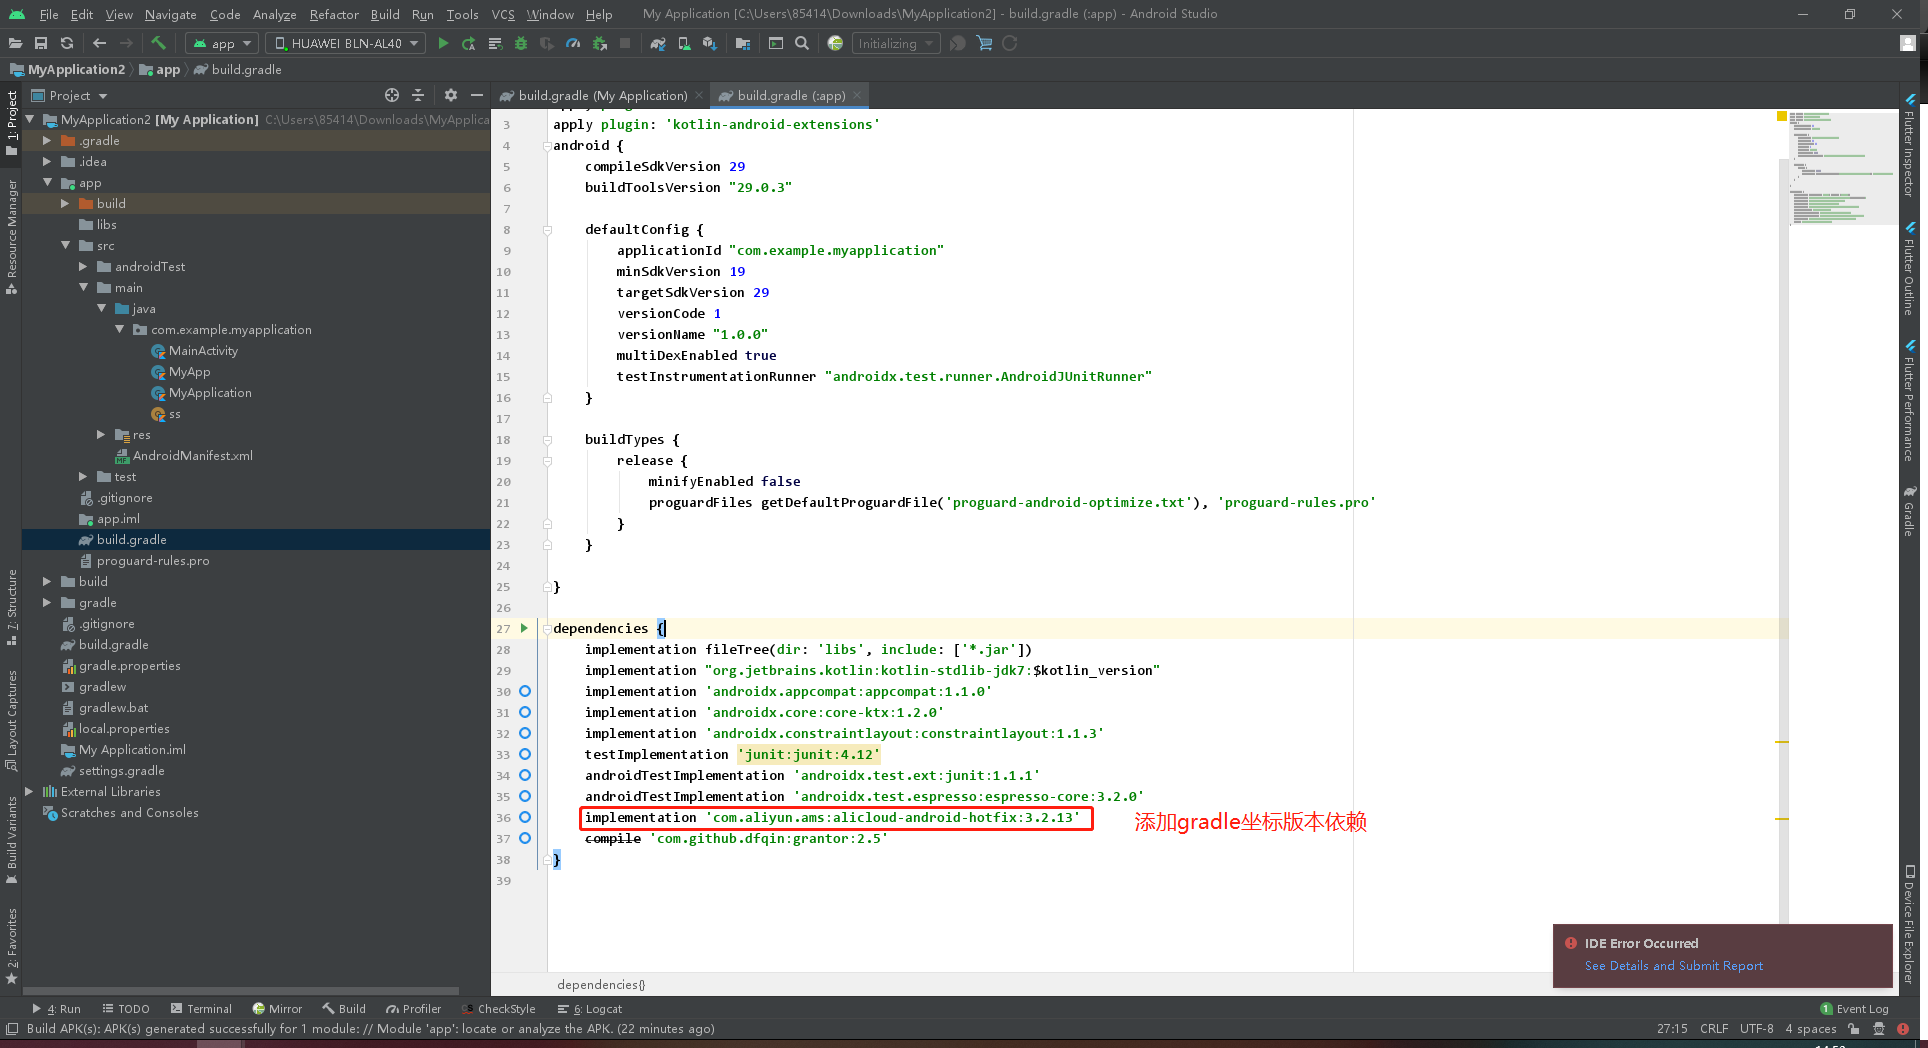Viewport: 1928px width, 1048px height.
Task: Toggle the Flutter Inspector side panel
Action: coord(1909,146)
